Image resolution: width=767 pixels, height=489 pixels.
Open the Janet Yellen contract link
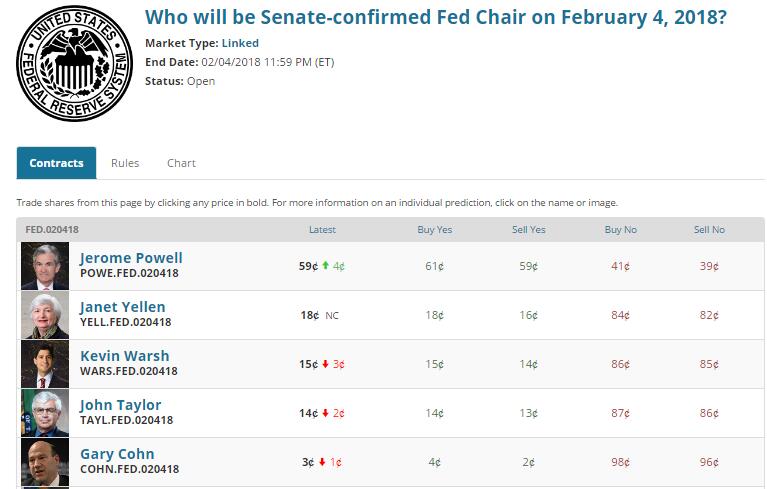point(123,307)
